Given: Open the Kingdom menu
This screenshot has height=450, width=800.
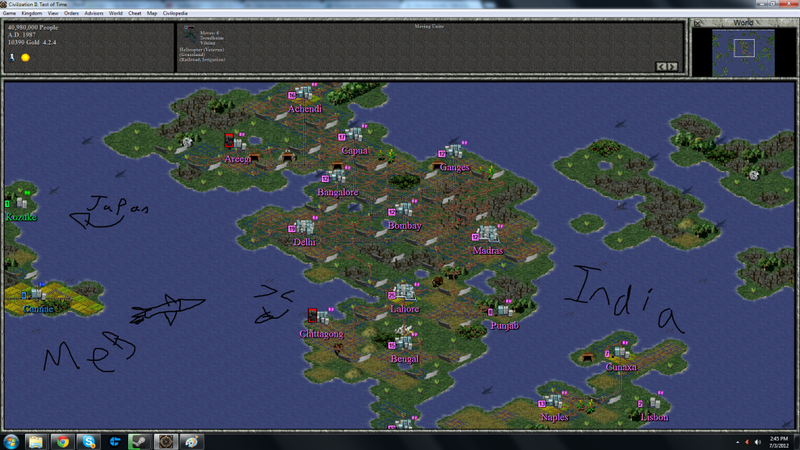Looking at the screenshot, I should [x=32, y=13].
